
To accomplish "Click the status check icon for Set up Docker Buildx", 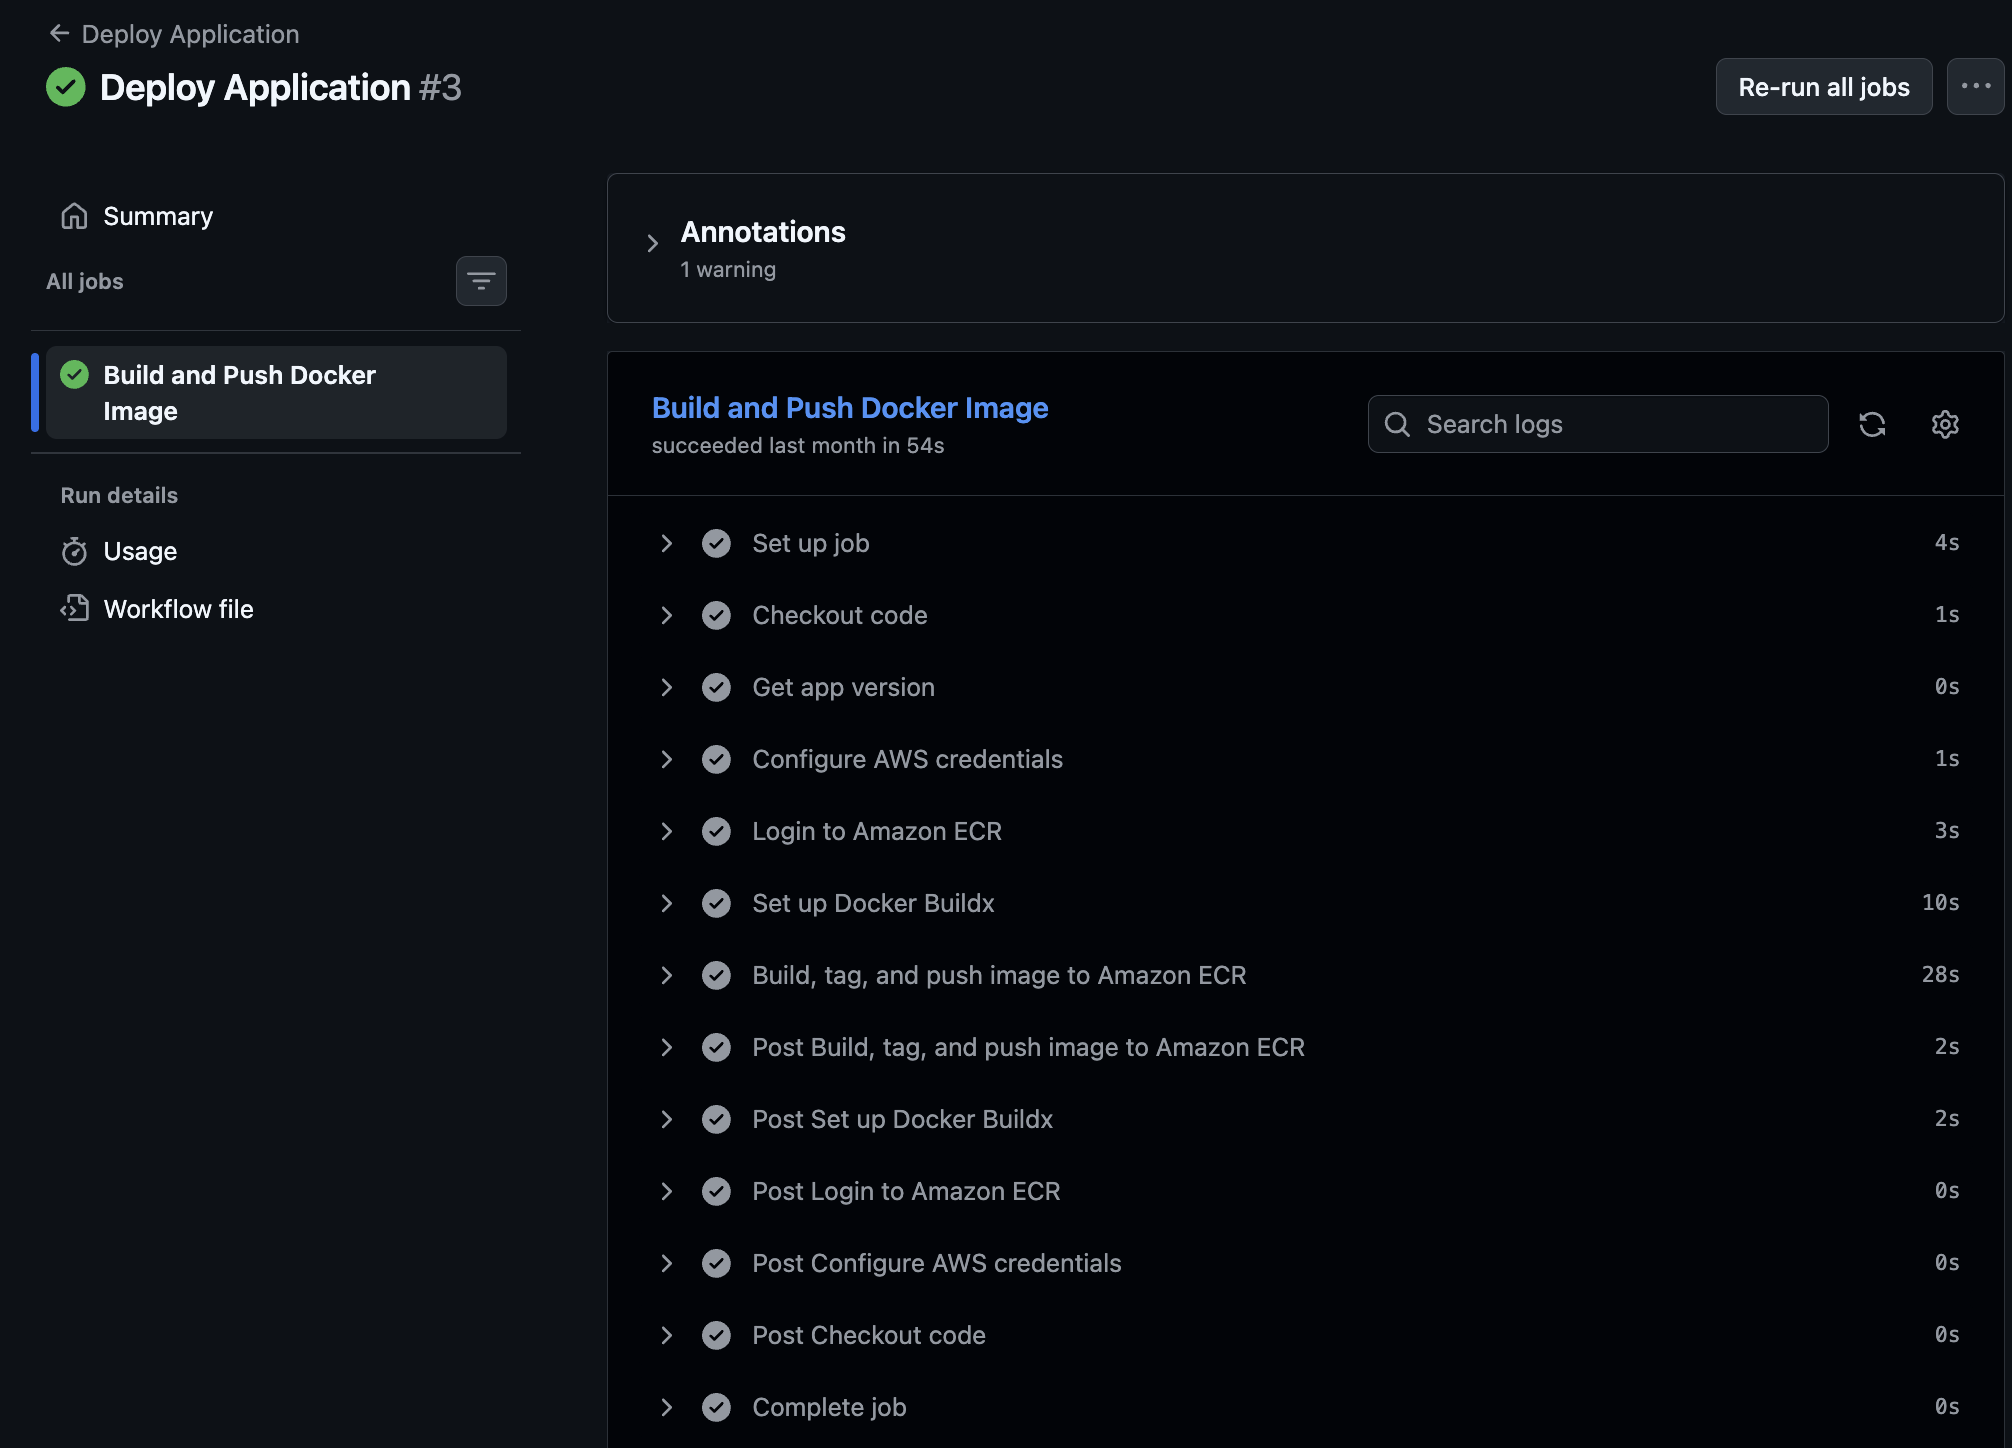I will 716,903.
